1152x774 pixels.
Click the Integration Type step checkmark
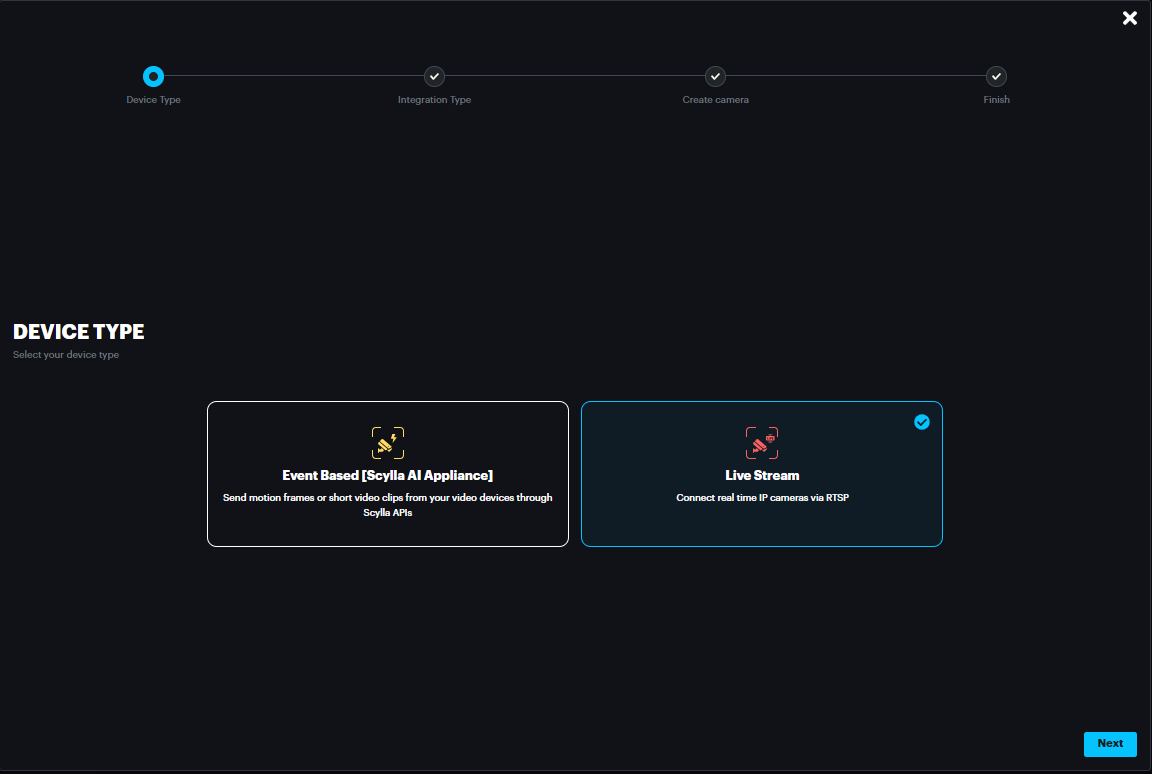pyautogui.click(x=434, y=76)
